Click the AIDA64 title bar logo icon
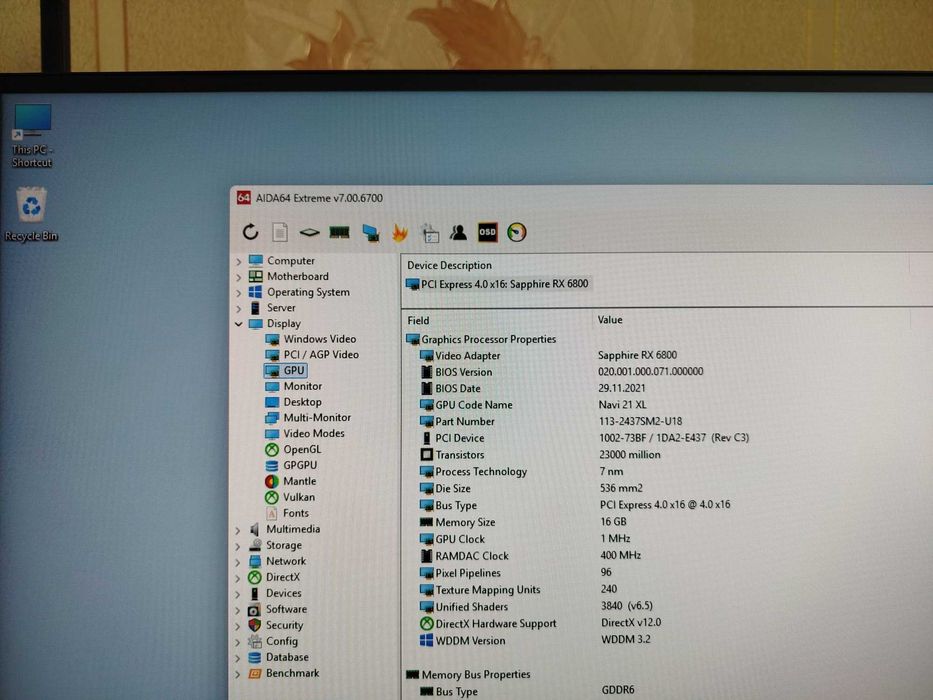933x700 pixels. (x=243, y=198)
